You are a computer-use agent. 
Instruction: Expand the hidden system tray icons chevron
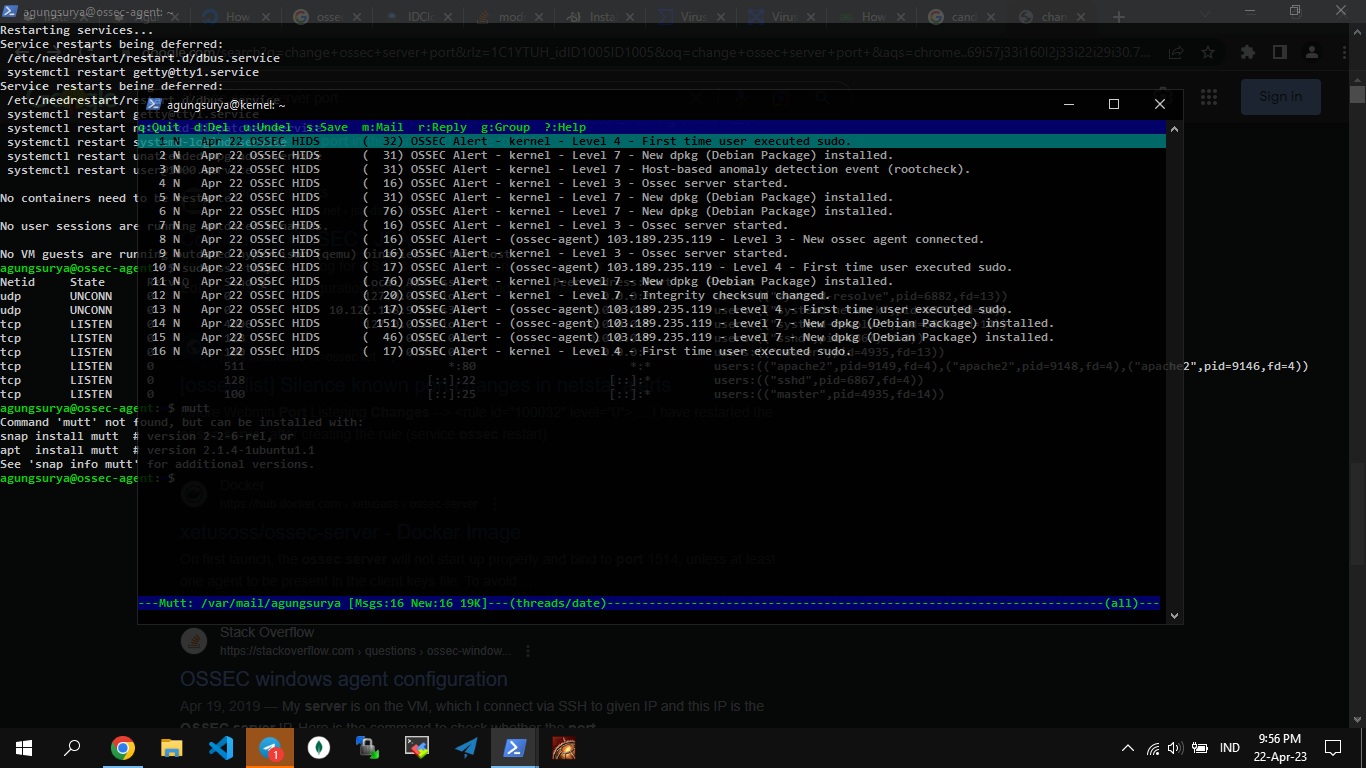(x=1128, y=748)
